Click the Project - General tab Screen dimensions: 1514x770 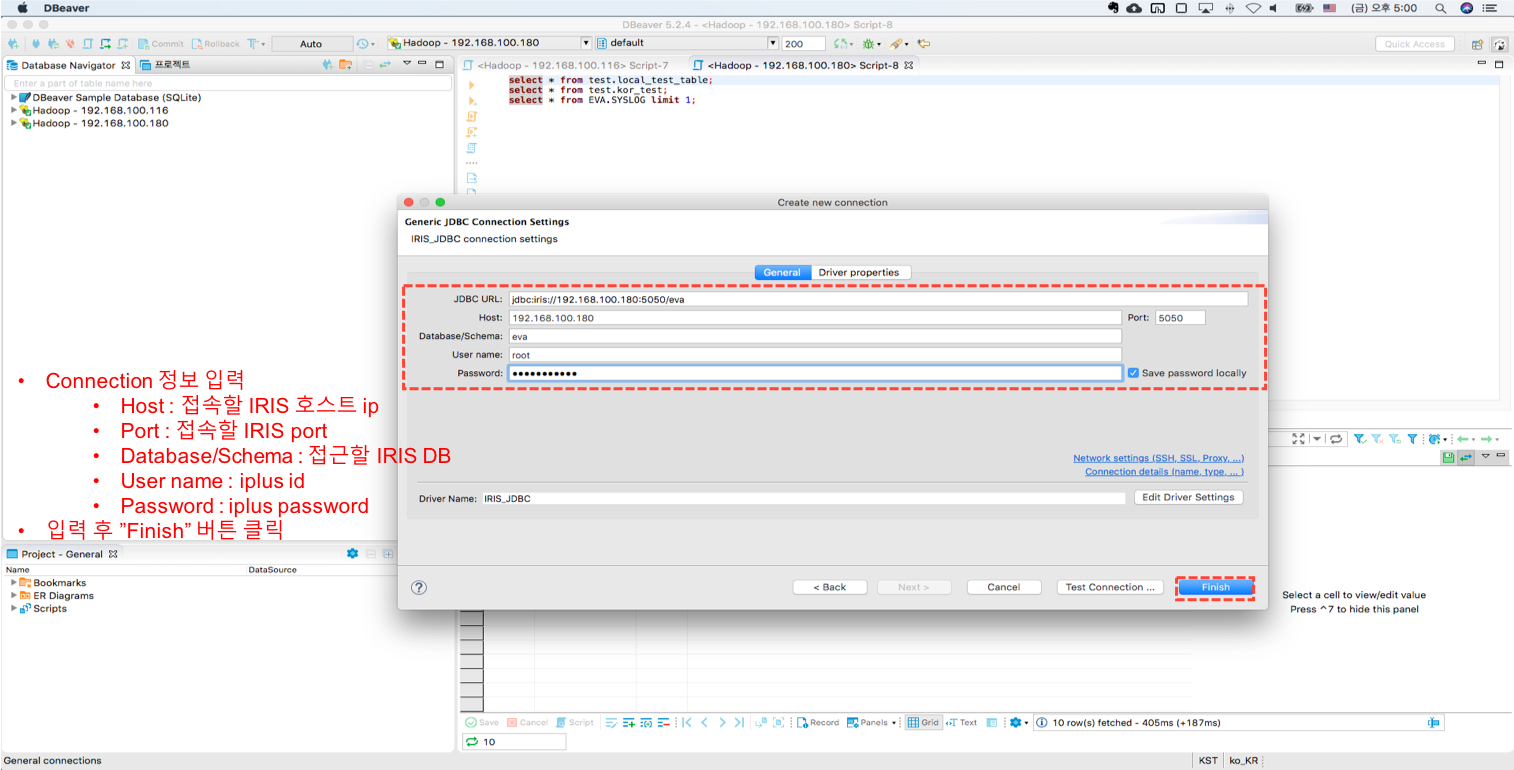[62, 554]
